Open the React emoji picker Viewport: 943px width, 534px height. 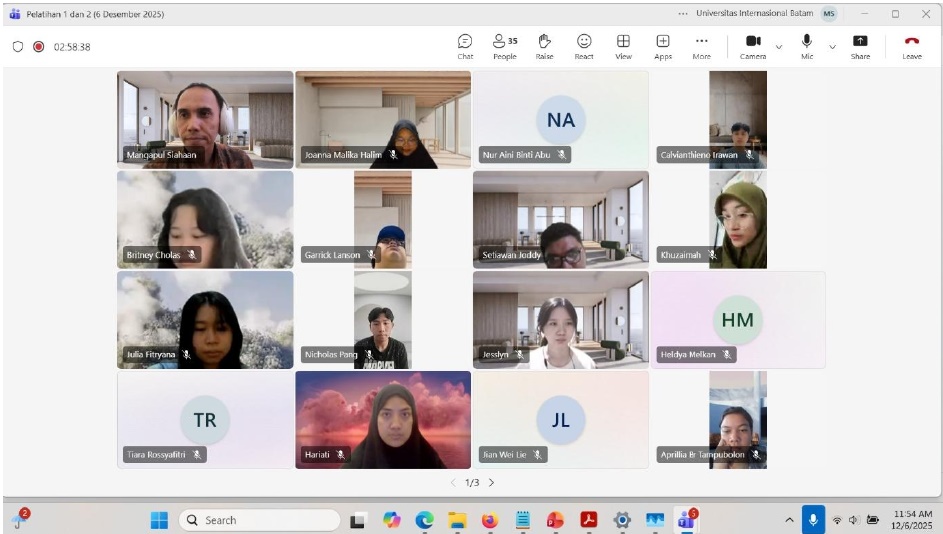[x=584, y=46]
